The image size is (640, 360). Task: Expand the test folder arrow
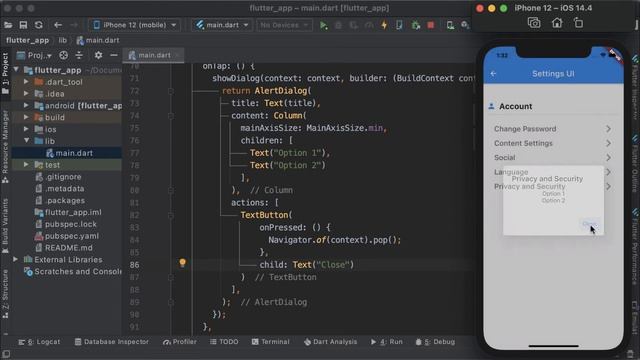tap(27, 164)
